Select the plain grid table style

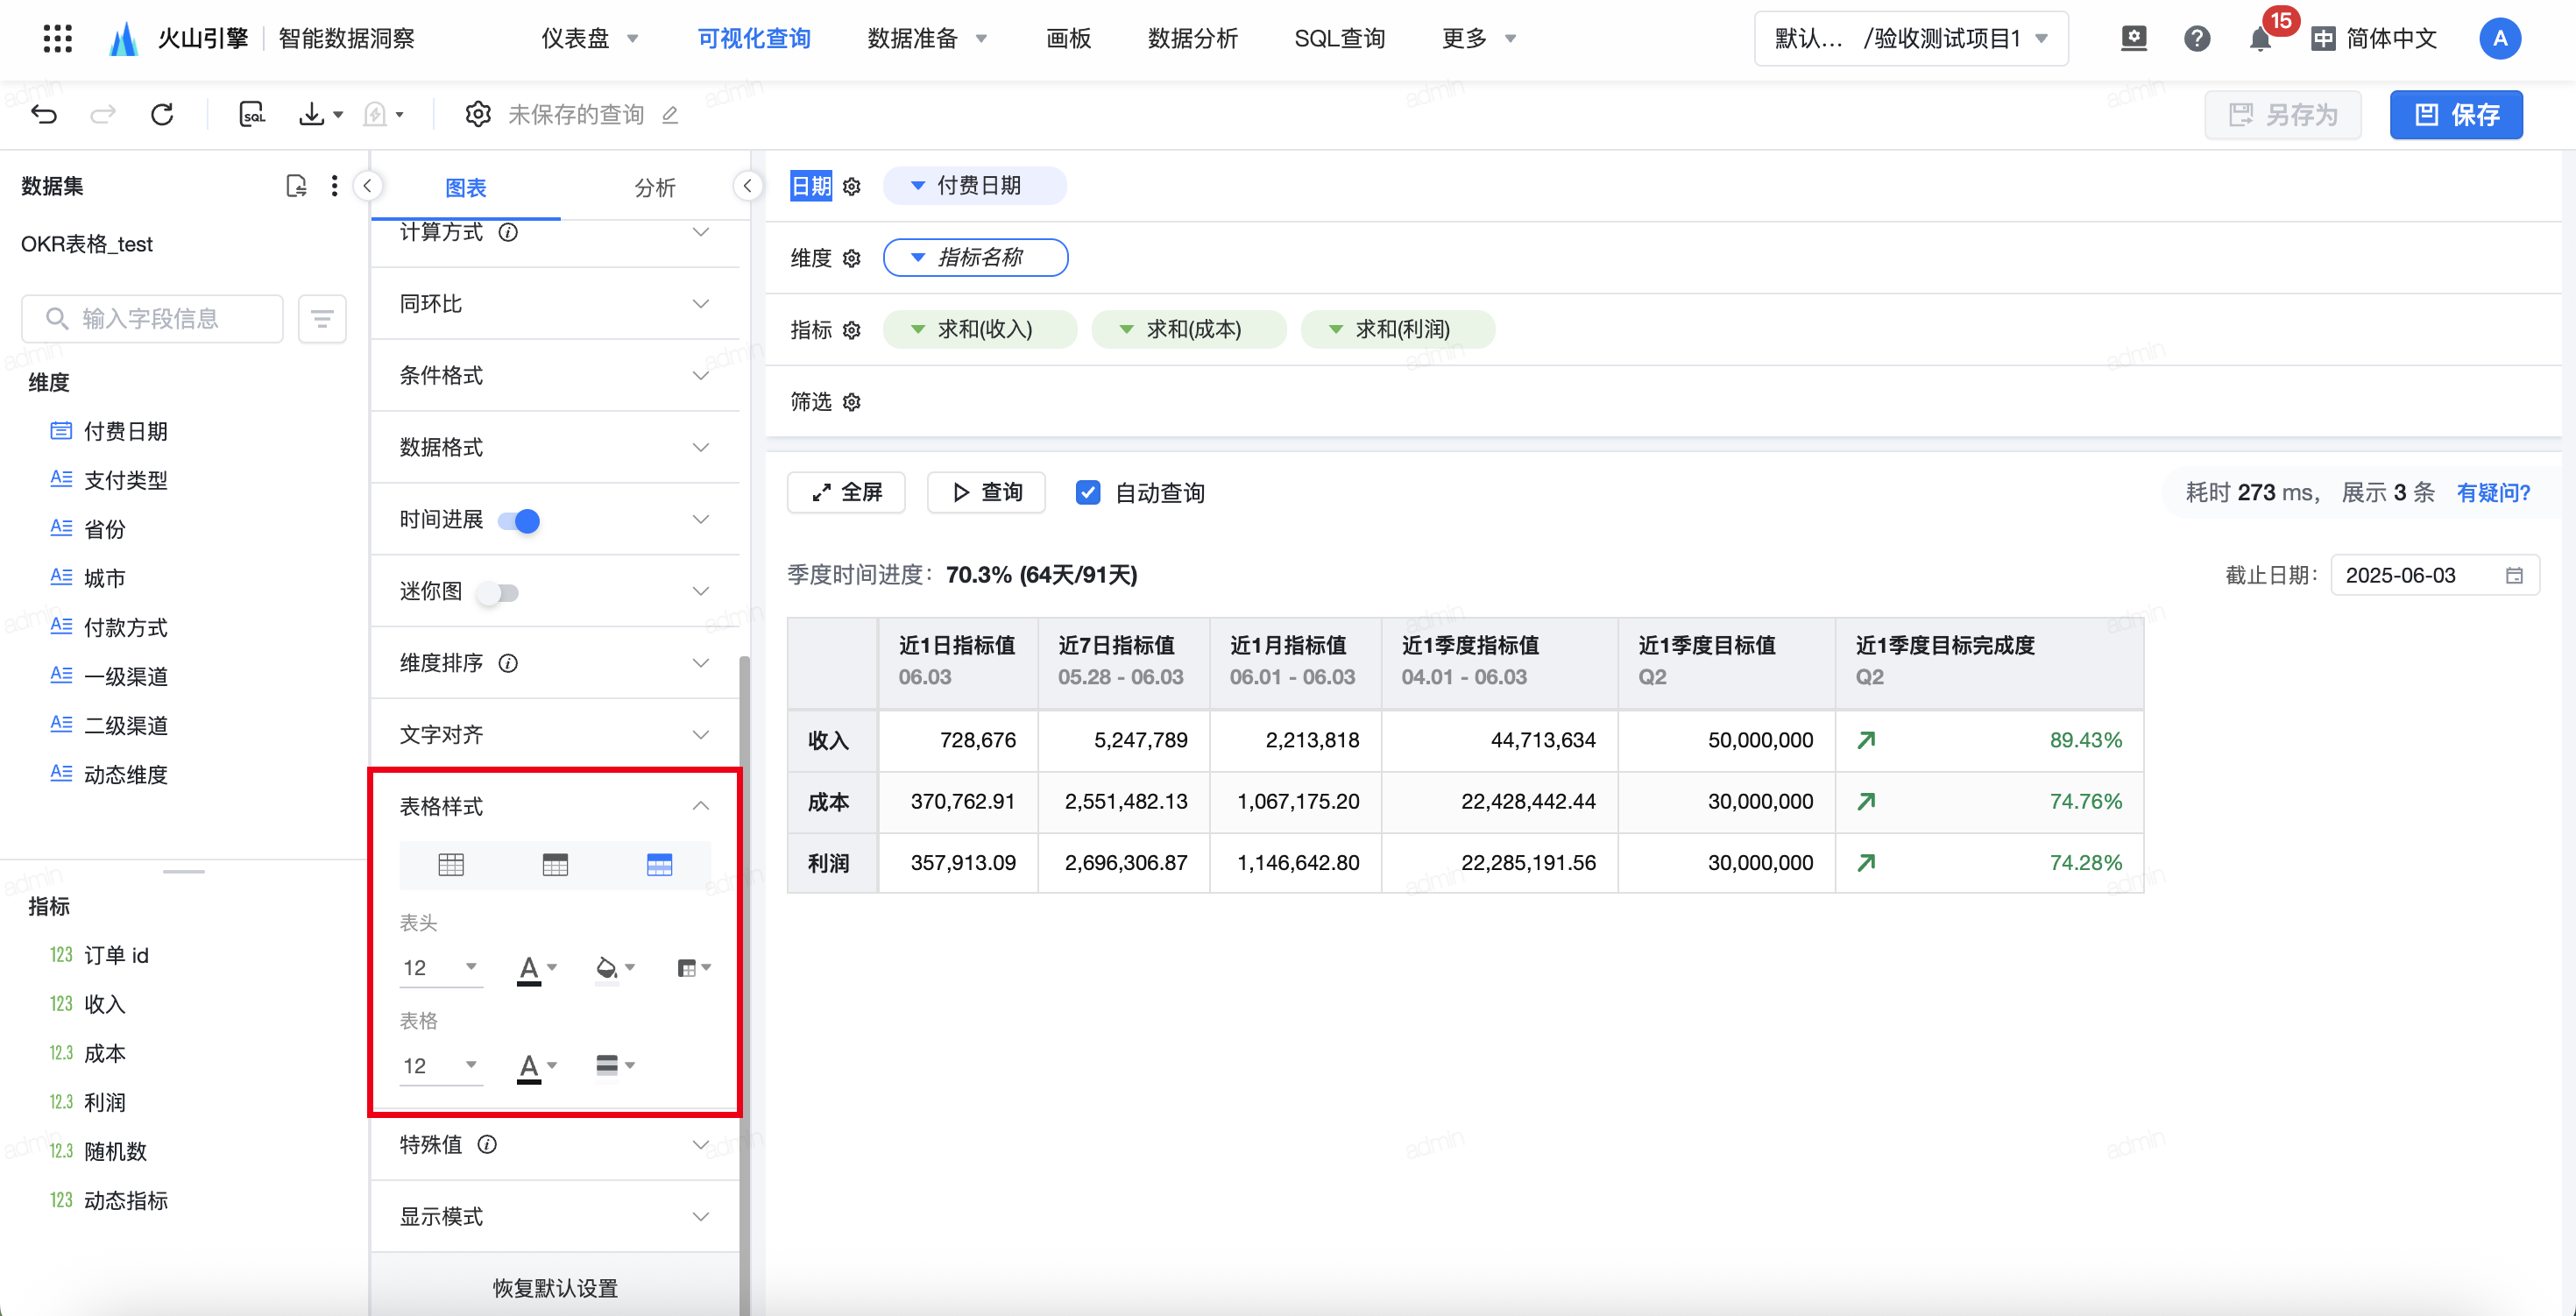click(x=451, y=865)
